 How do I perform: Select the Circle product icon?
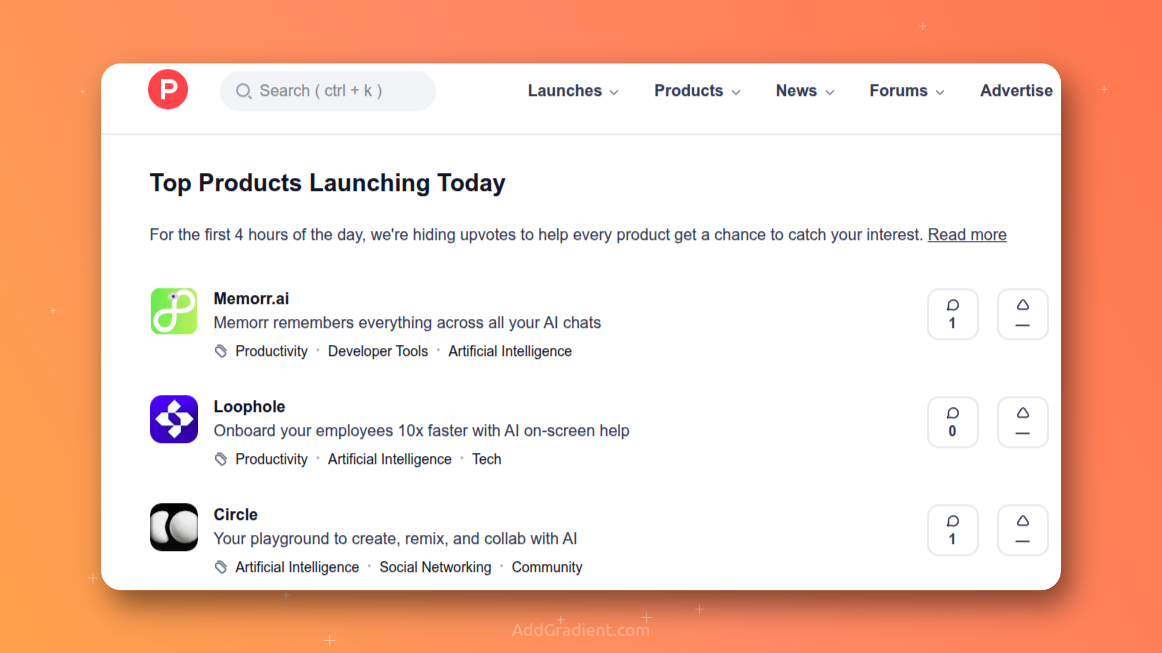click(x=173, y=527)
